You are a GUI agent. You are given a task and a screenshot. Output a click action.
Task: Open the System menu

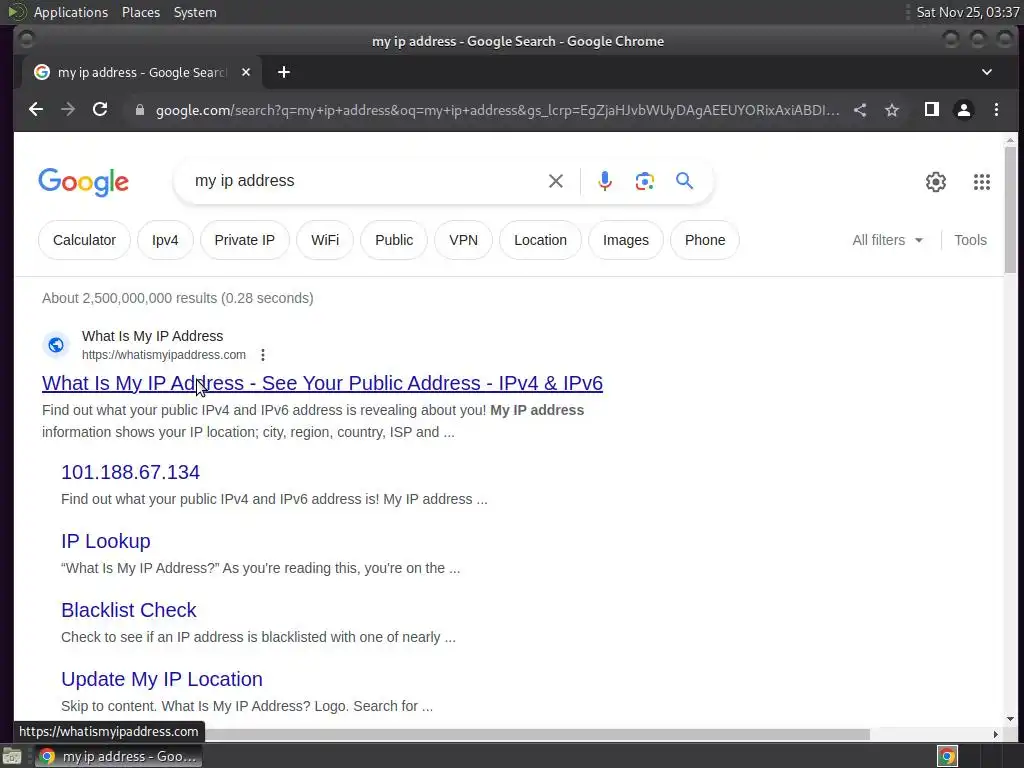(x=195, y=12)
